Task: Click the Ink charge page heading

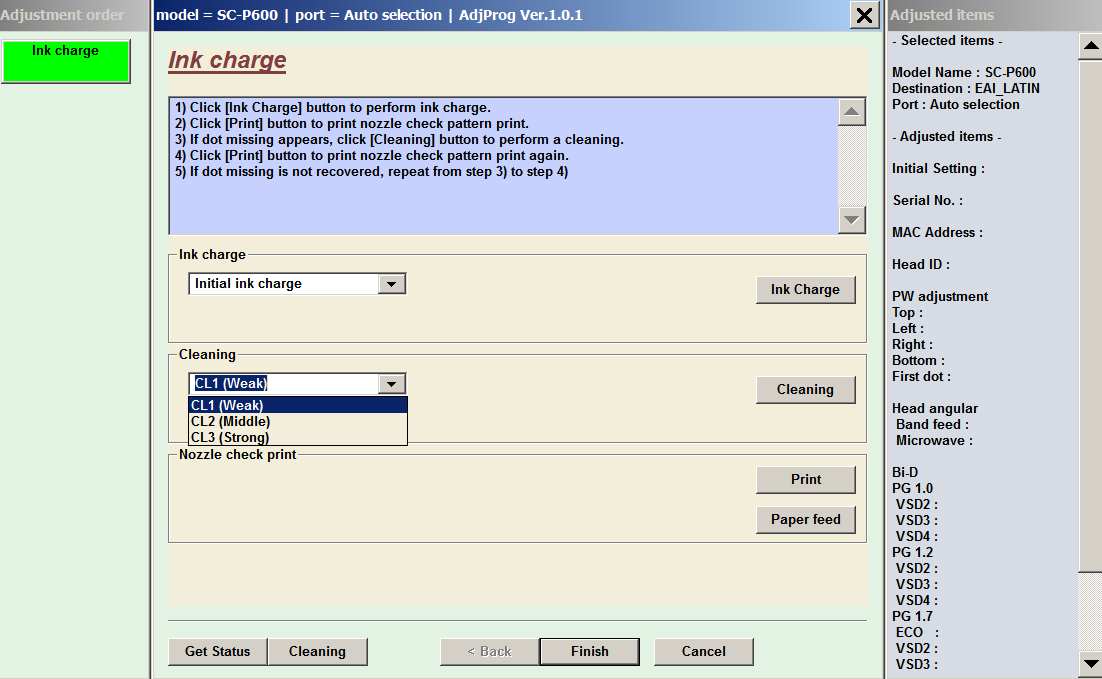Action: (227, 60)
